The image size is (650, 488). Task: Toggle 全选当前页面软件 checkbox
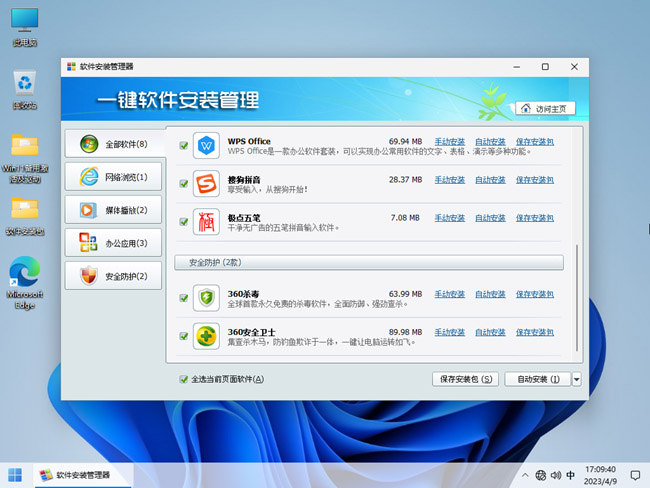click(x=184, y=379)
